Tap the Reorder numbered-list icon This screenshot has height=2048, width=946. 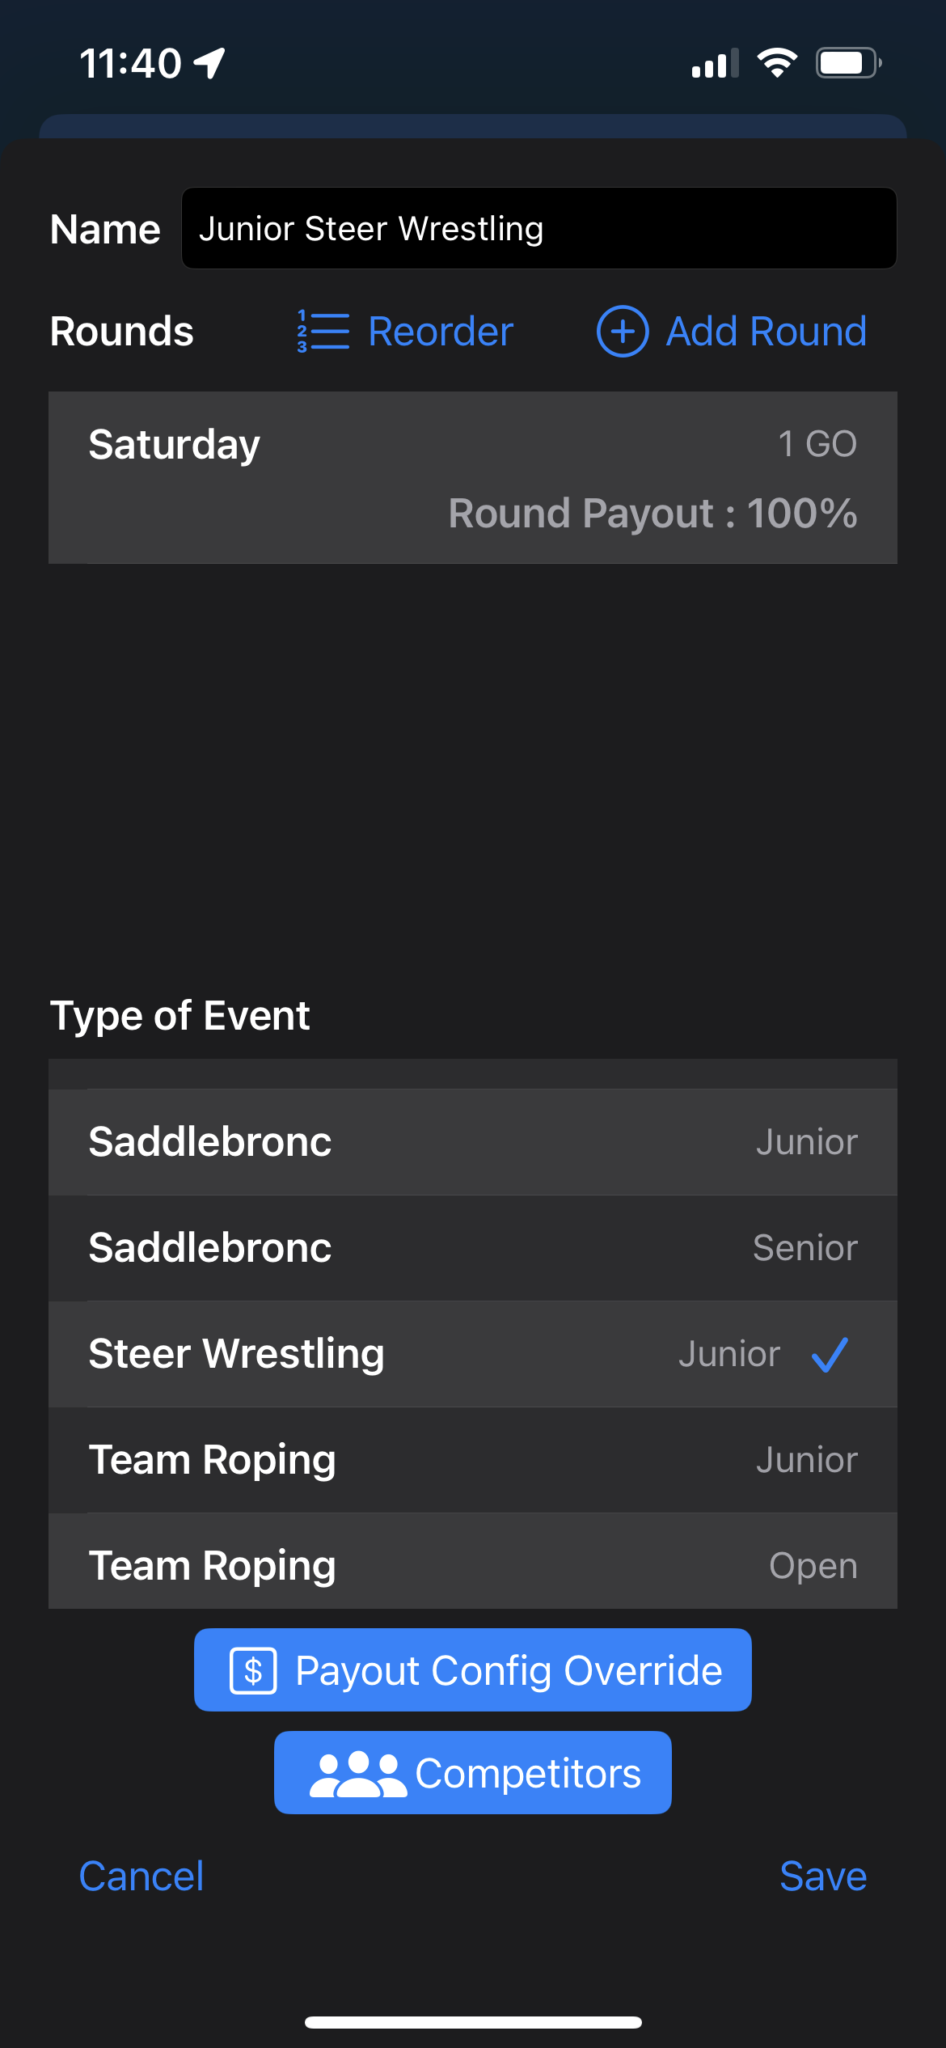tap(323, 331)
